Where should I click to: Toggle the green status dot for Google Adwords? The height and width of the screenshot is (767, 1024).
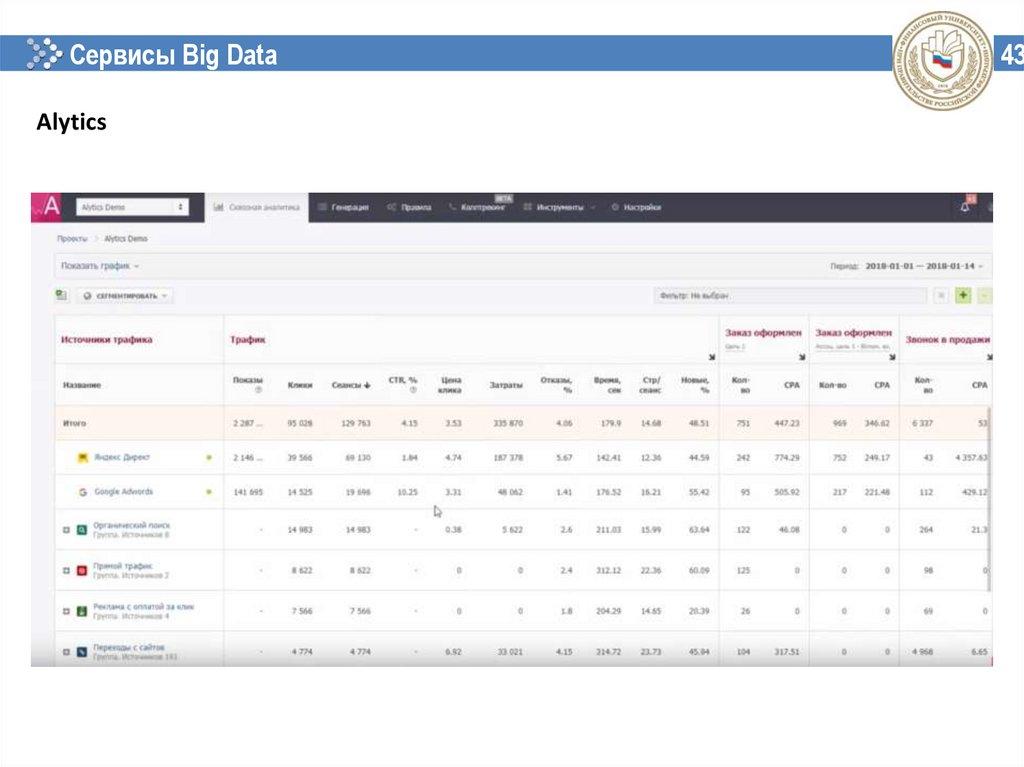(x=209, y=492)
